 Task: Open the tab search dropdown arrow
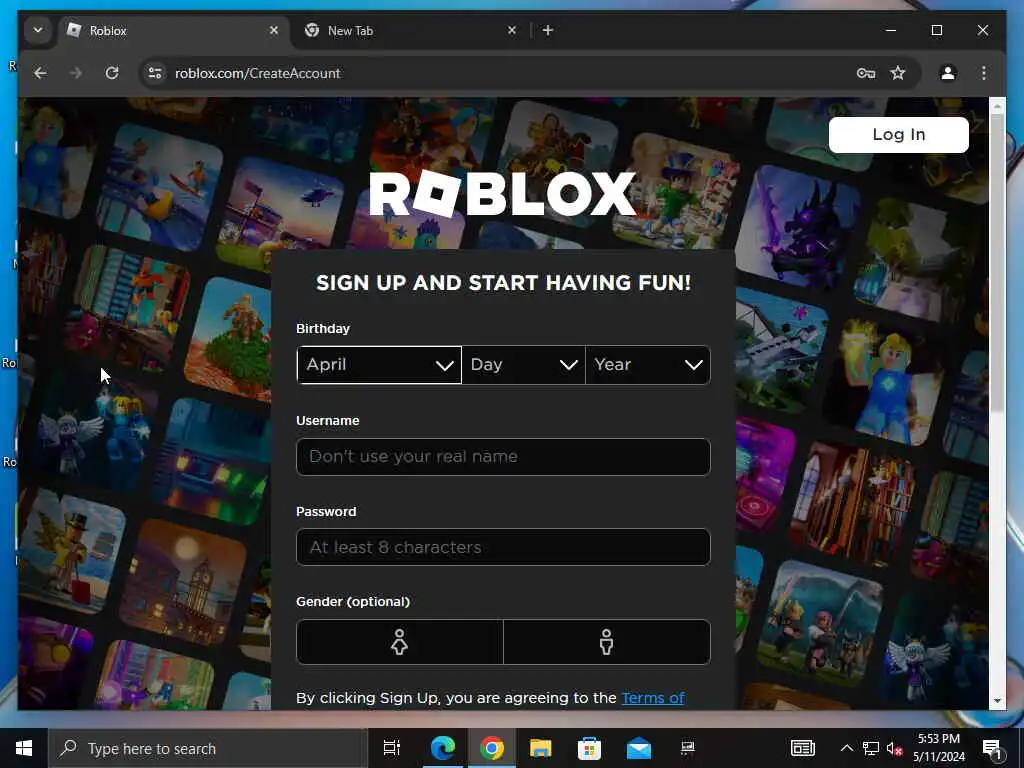[x=38, y=31]
